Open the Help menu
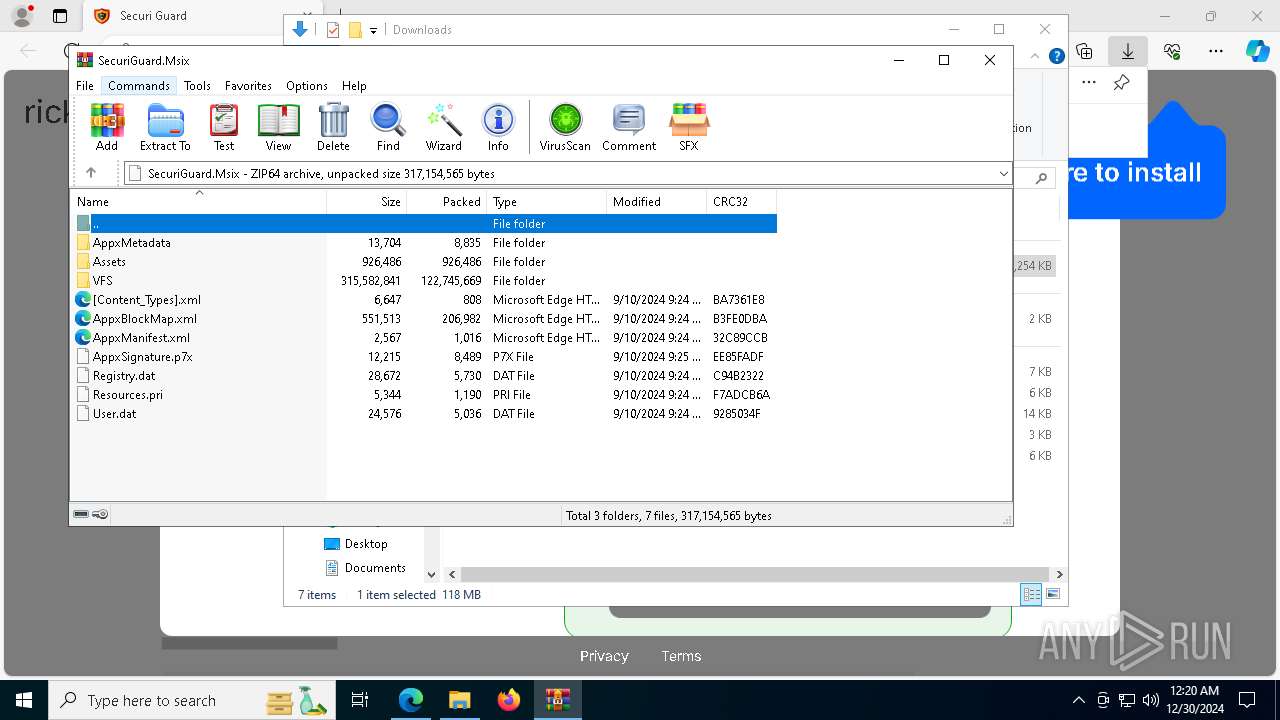The image size is (1280, 720). (354, 86)
